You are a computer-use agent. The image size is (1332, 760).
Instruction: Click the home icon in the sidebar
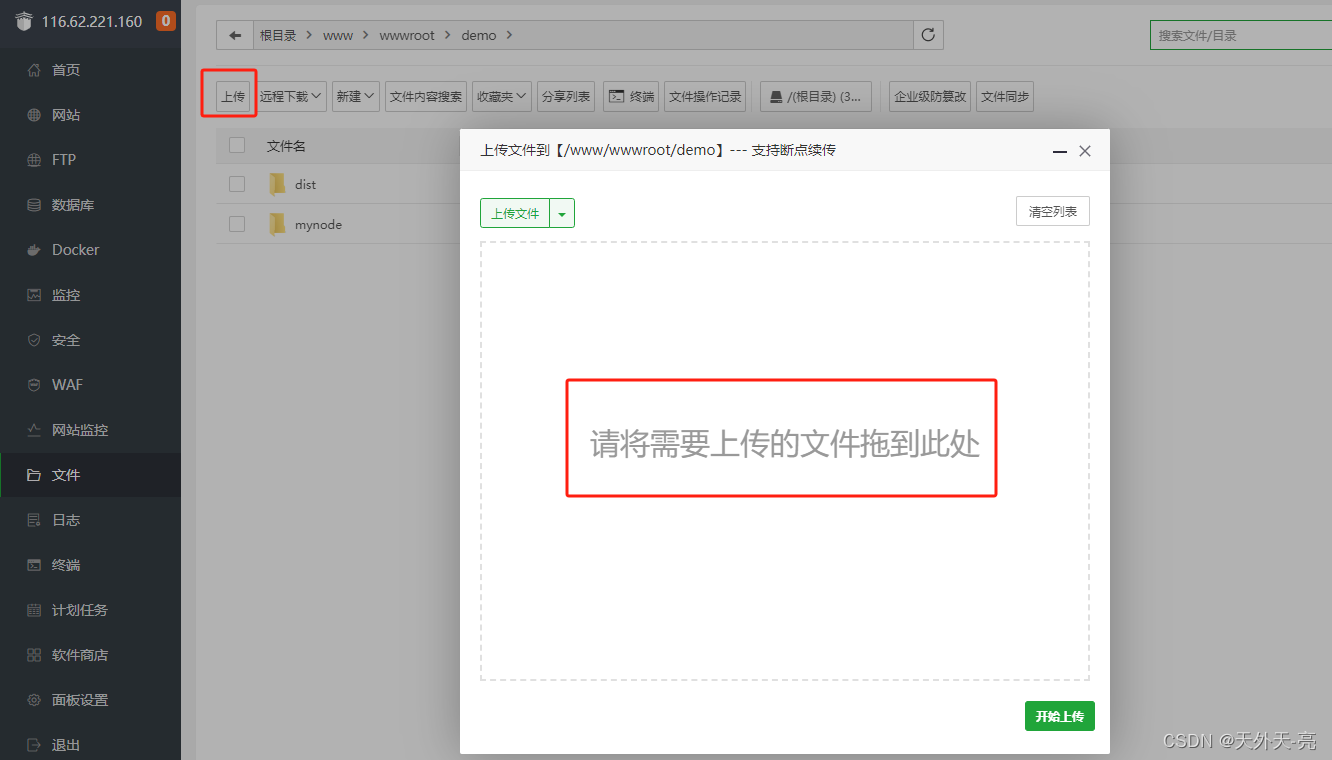[34, 70]
